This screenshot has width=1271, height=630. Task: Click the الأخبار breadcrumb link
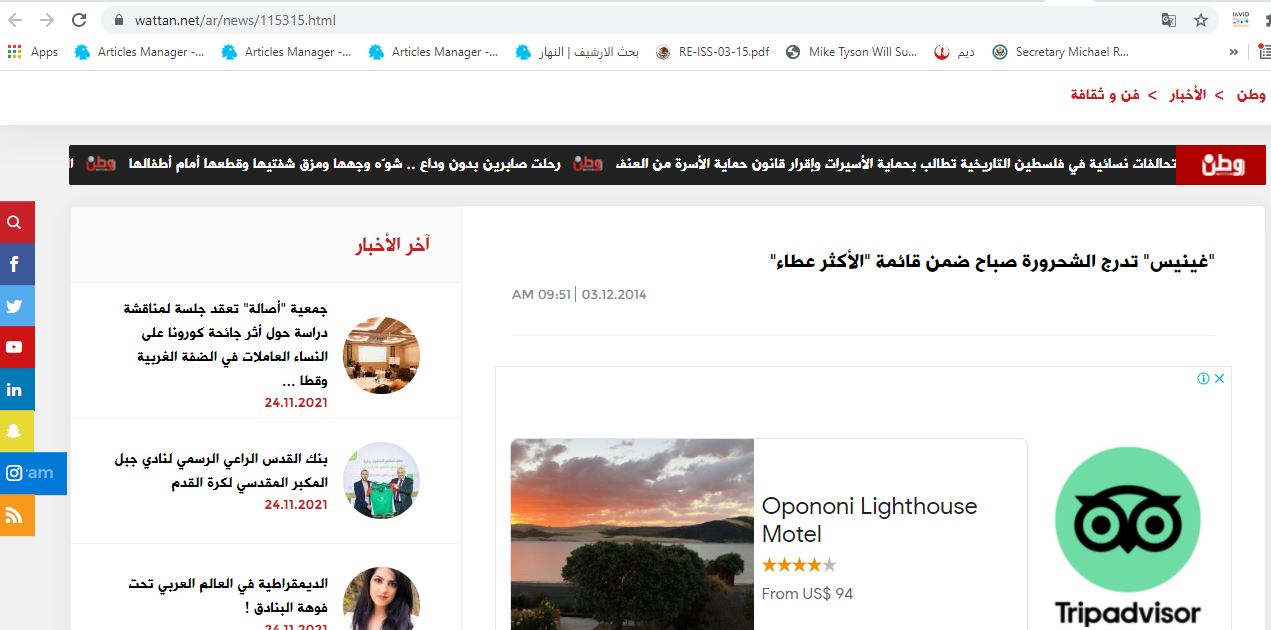click(x=1188, y=95)
